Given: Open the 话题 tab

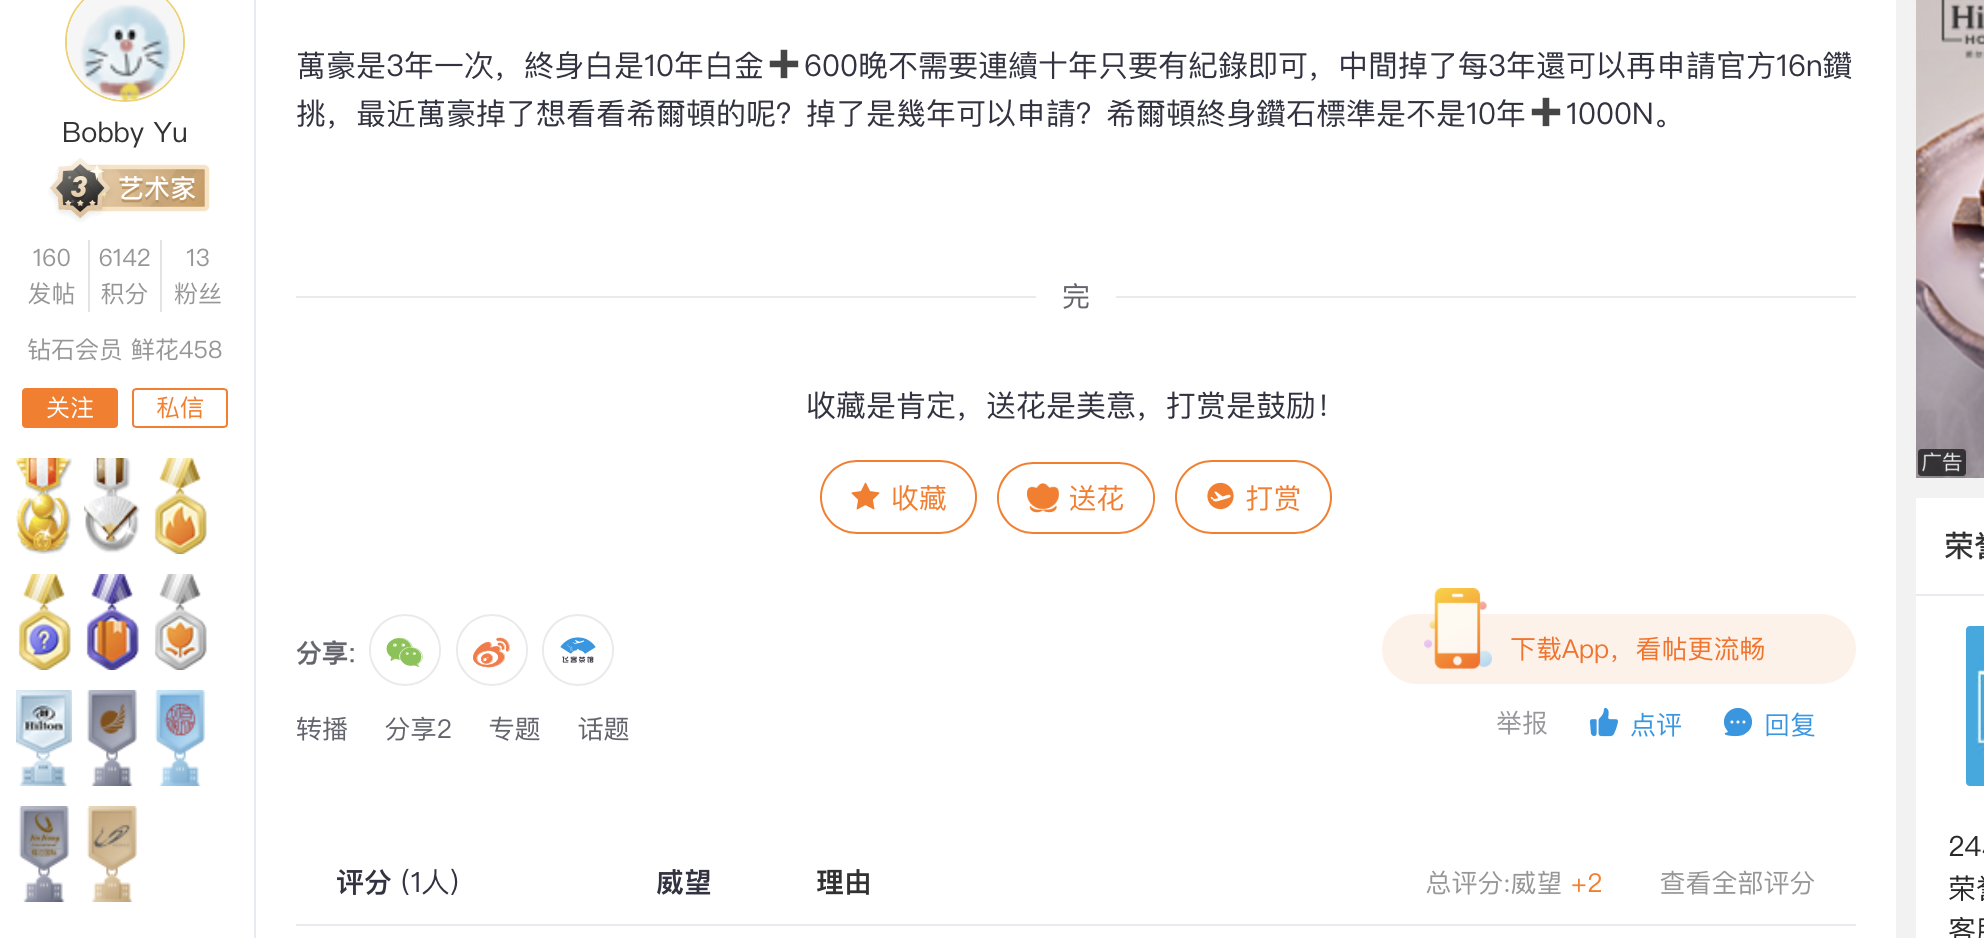Looking at the screenshot, I should 604,729.
